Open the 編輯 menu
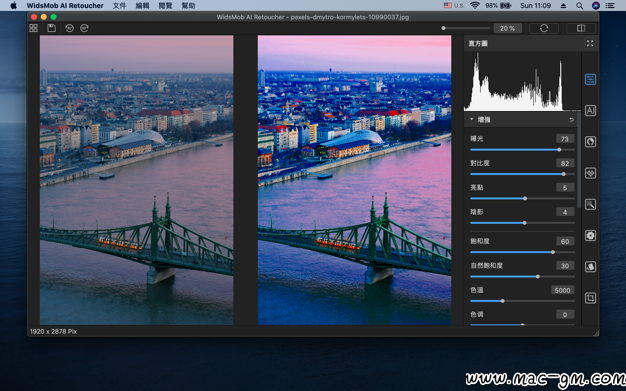The width and height of the screenshot is (626, 391). [142, 6]
